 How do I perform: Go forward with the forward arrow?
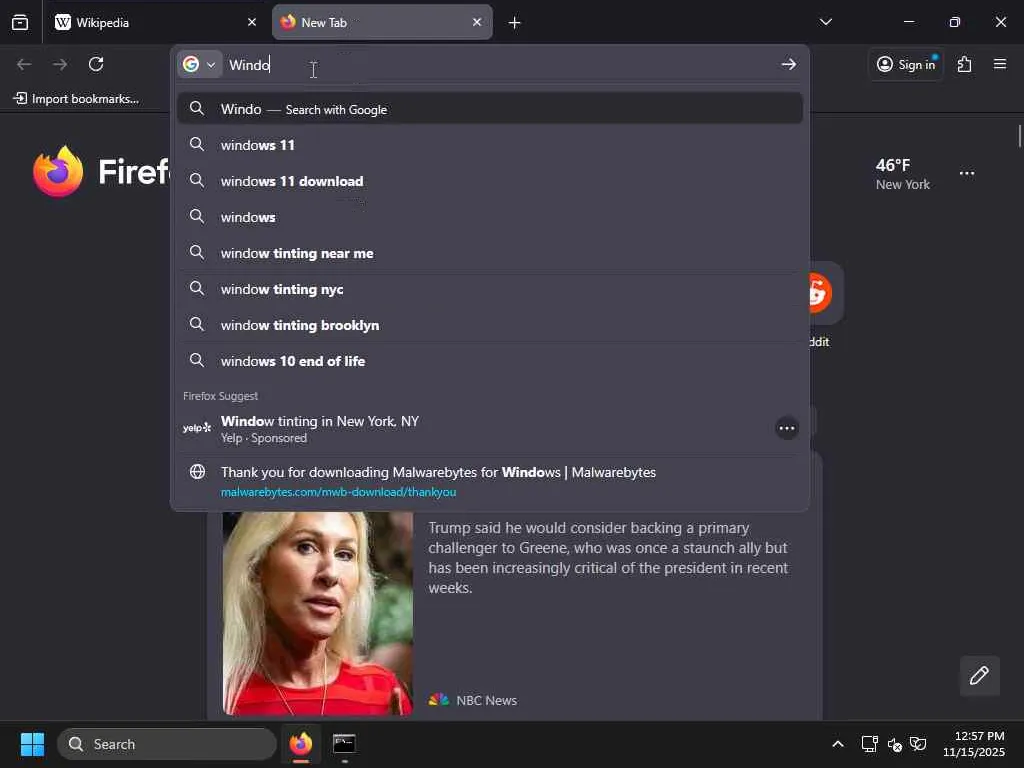pos(60,64)
